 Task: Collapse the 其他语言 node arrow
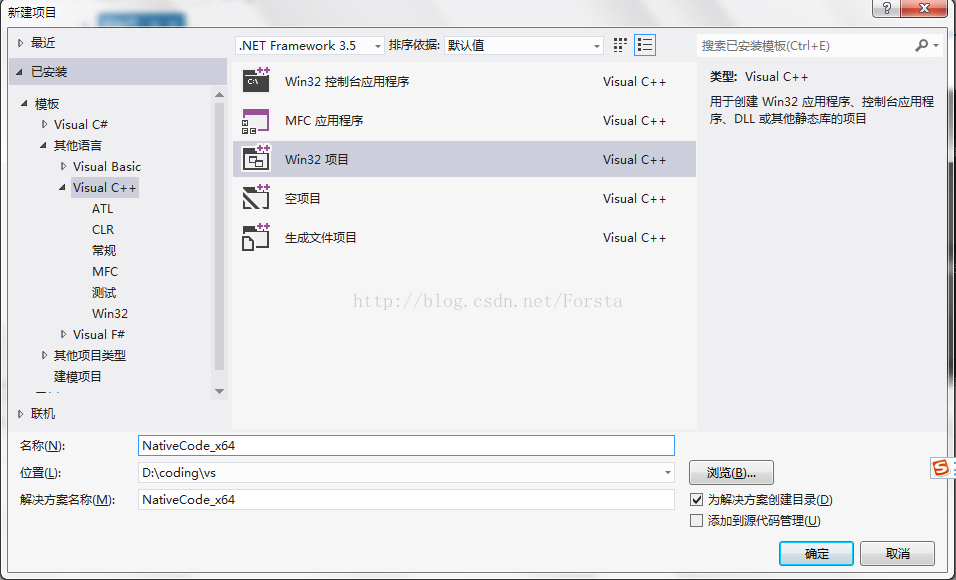[x=43, y=145]
